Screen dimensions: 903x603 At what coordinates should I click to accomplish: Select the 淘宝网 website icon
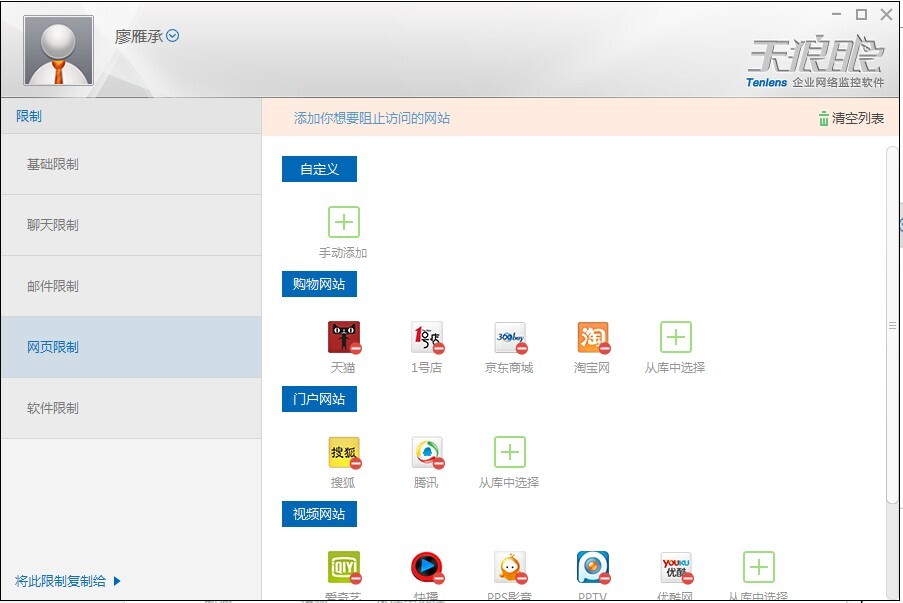tap(593, 337)
